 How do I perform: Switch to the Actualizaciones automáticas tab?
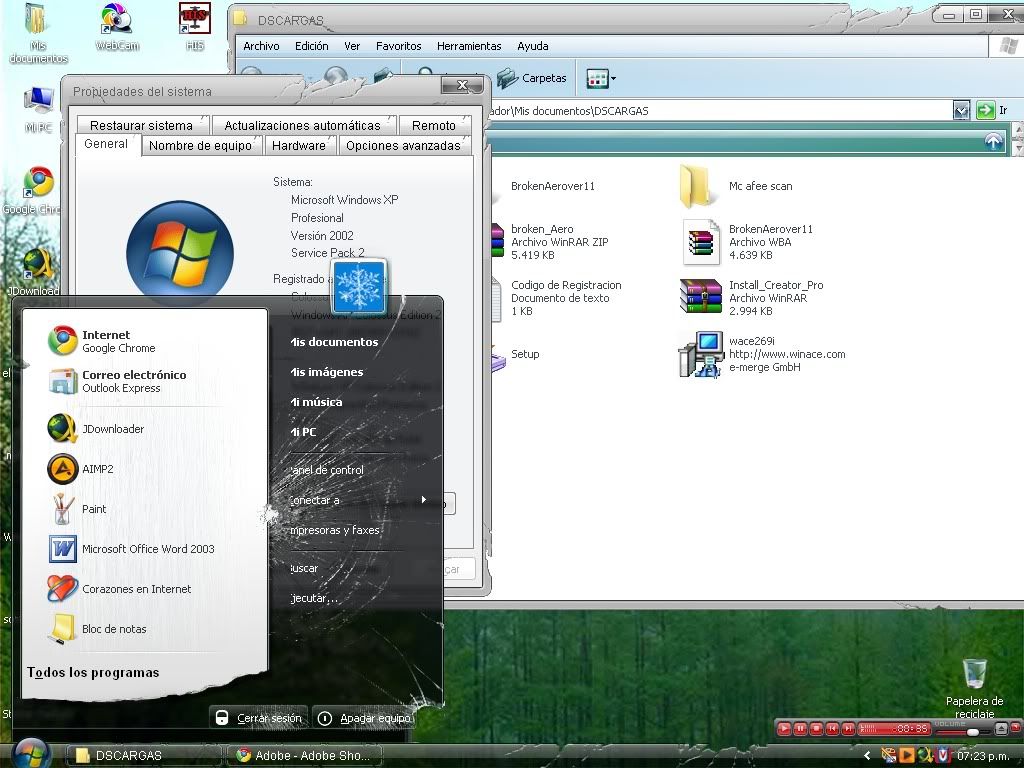[x=302, y=125]
